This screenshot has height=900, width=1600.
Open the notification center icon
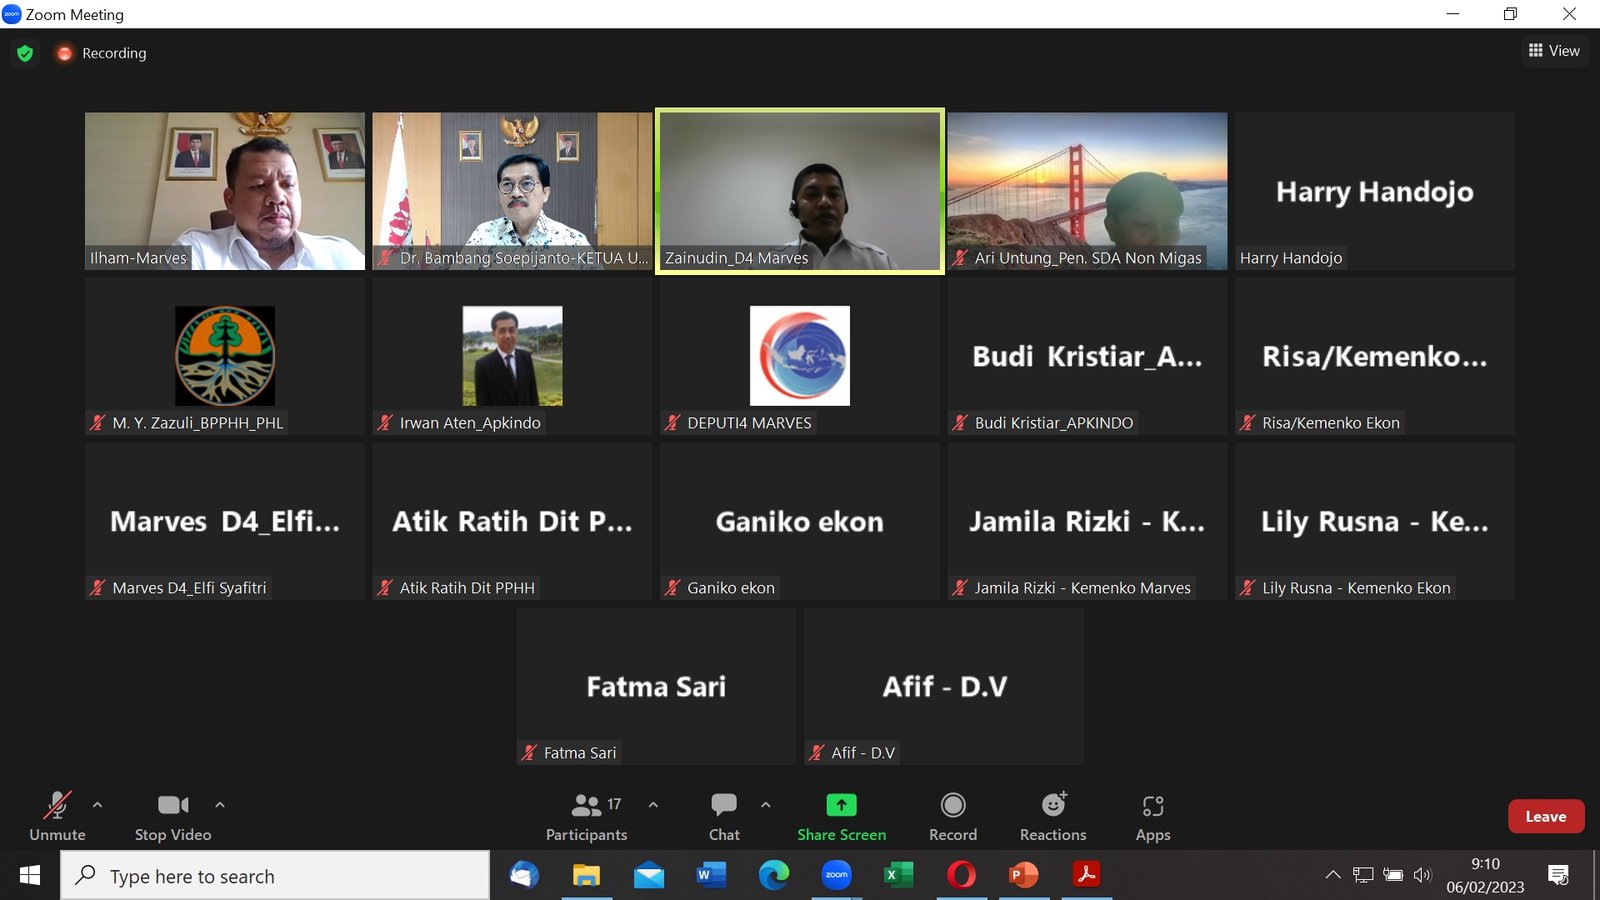point(1558,876)
